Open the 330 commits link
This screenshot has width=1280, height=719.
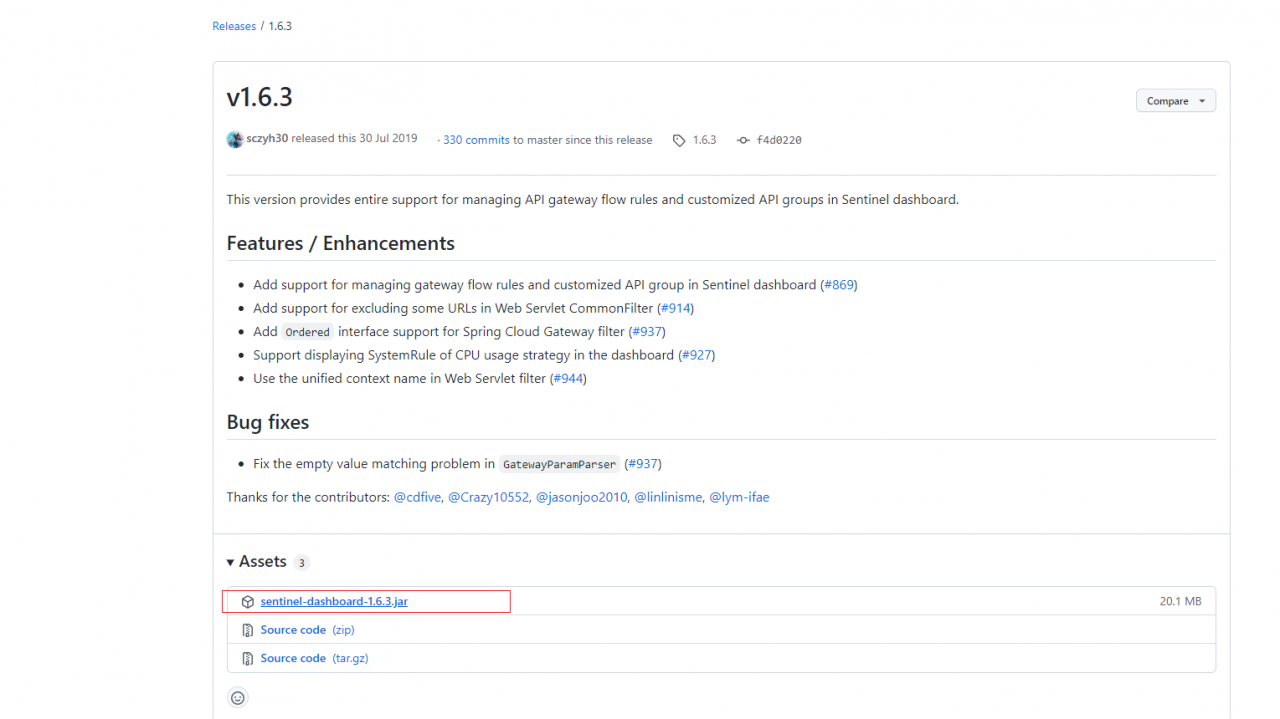point(476,140)
